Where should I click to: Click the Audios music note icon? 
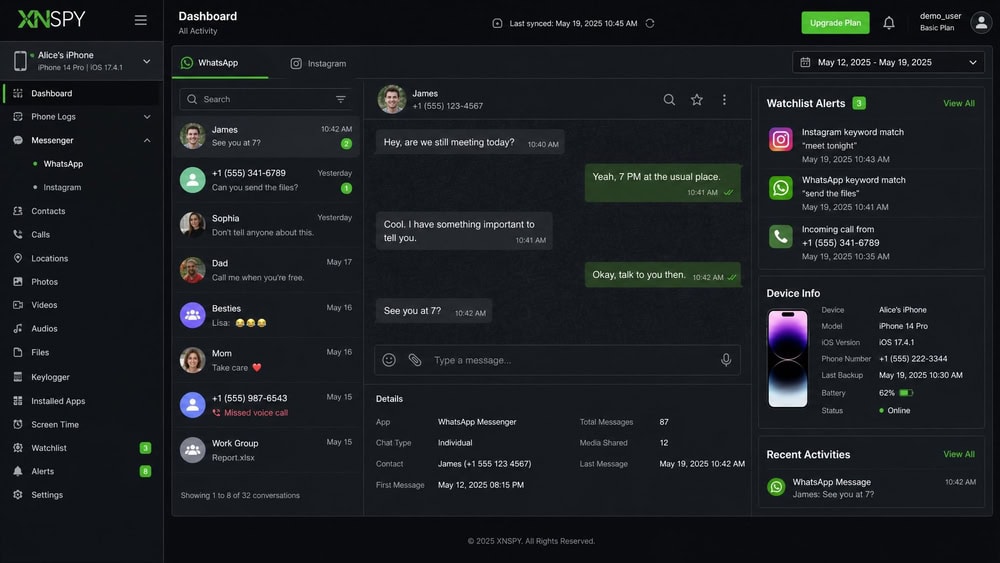click(x=18, y=328)
